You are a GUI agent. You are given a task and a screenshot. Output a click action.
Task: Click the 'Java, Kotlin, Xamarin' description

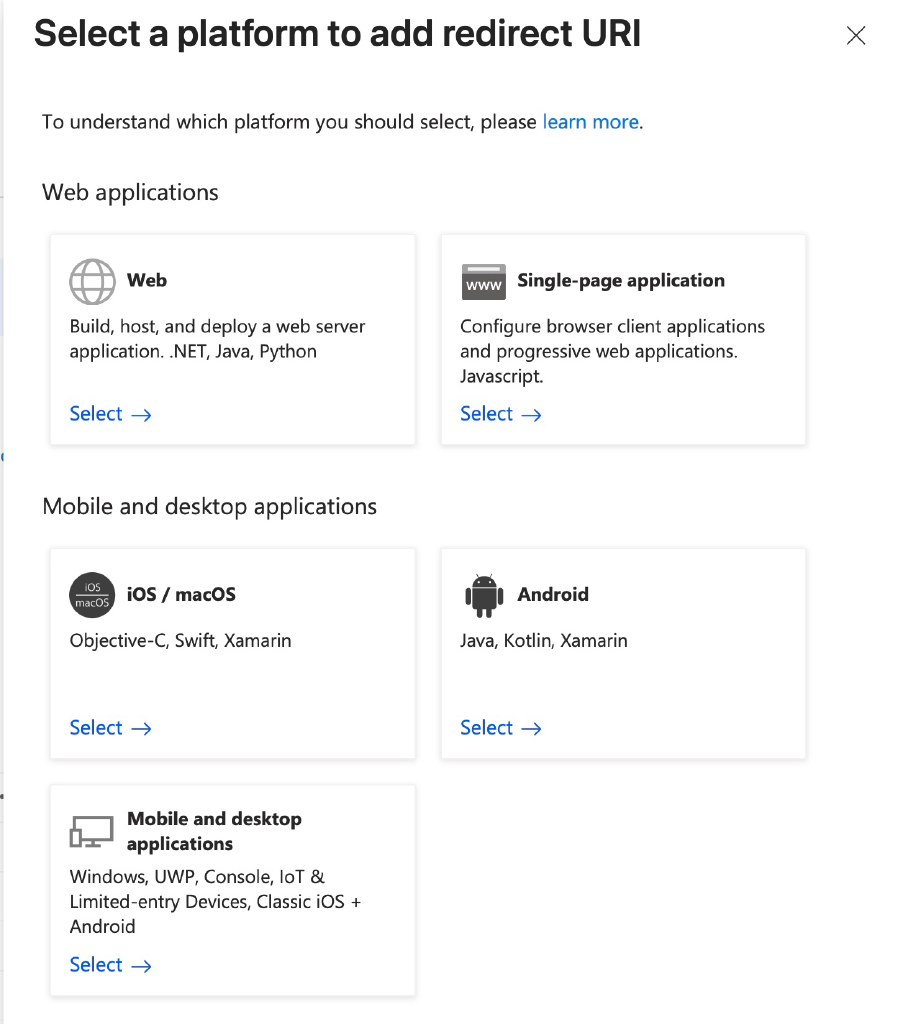tap(543, 641)
